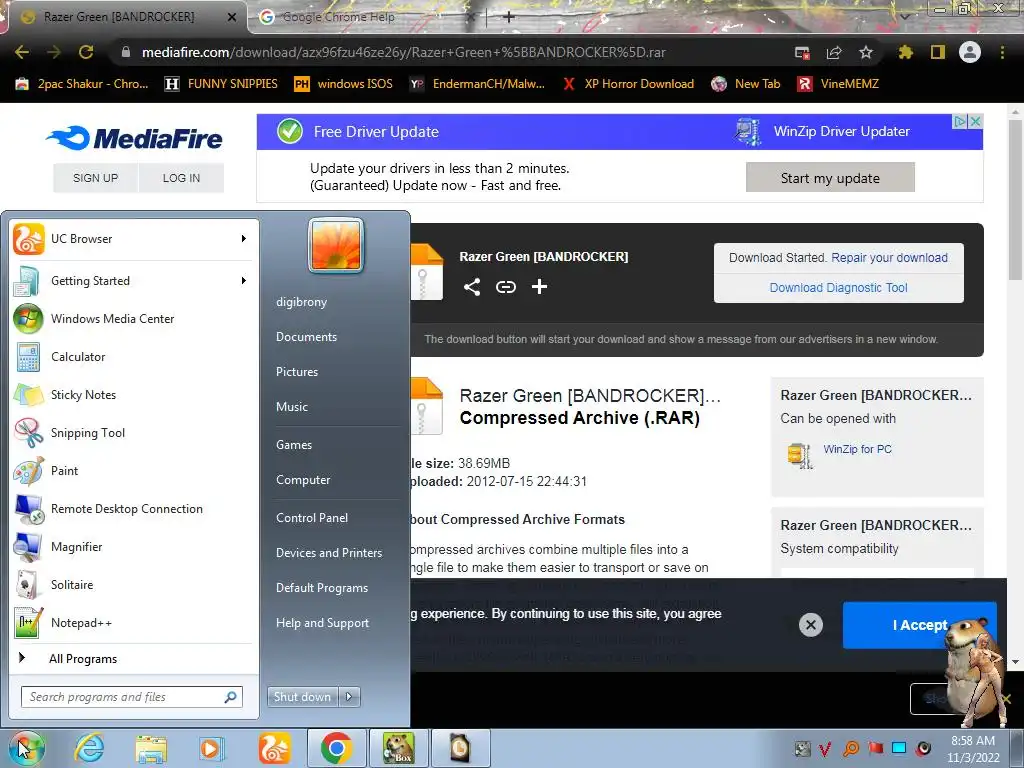Click the plus add-to-account icon

[539, 287]
